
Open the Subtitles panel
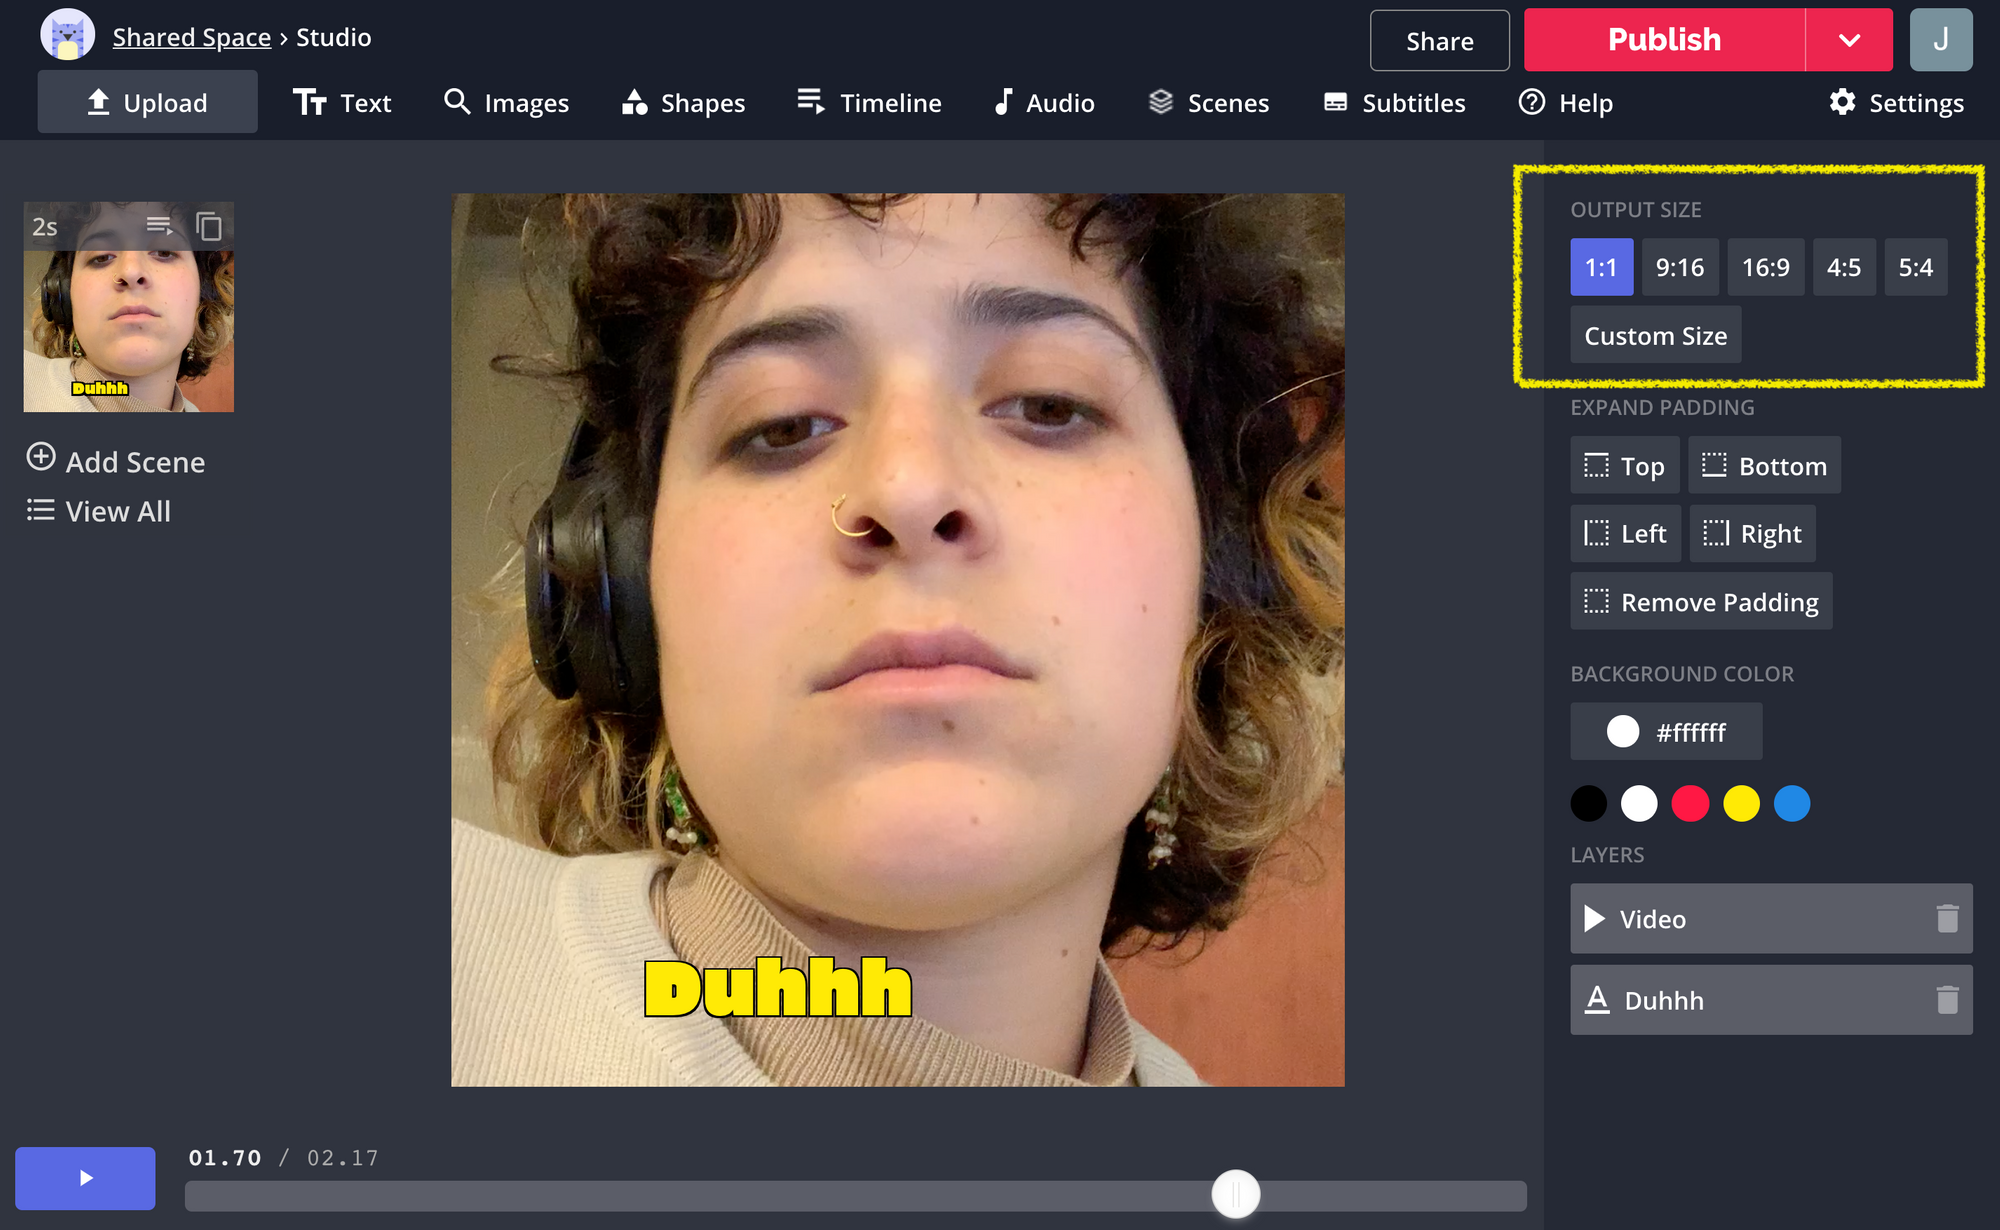[1393, 101]
